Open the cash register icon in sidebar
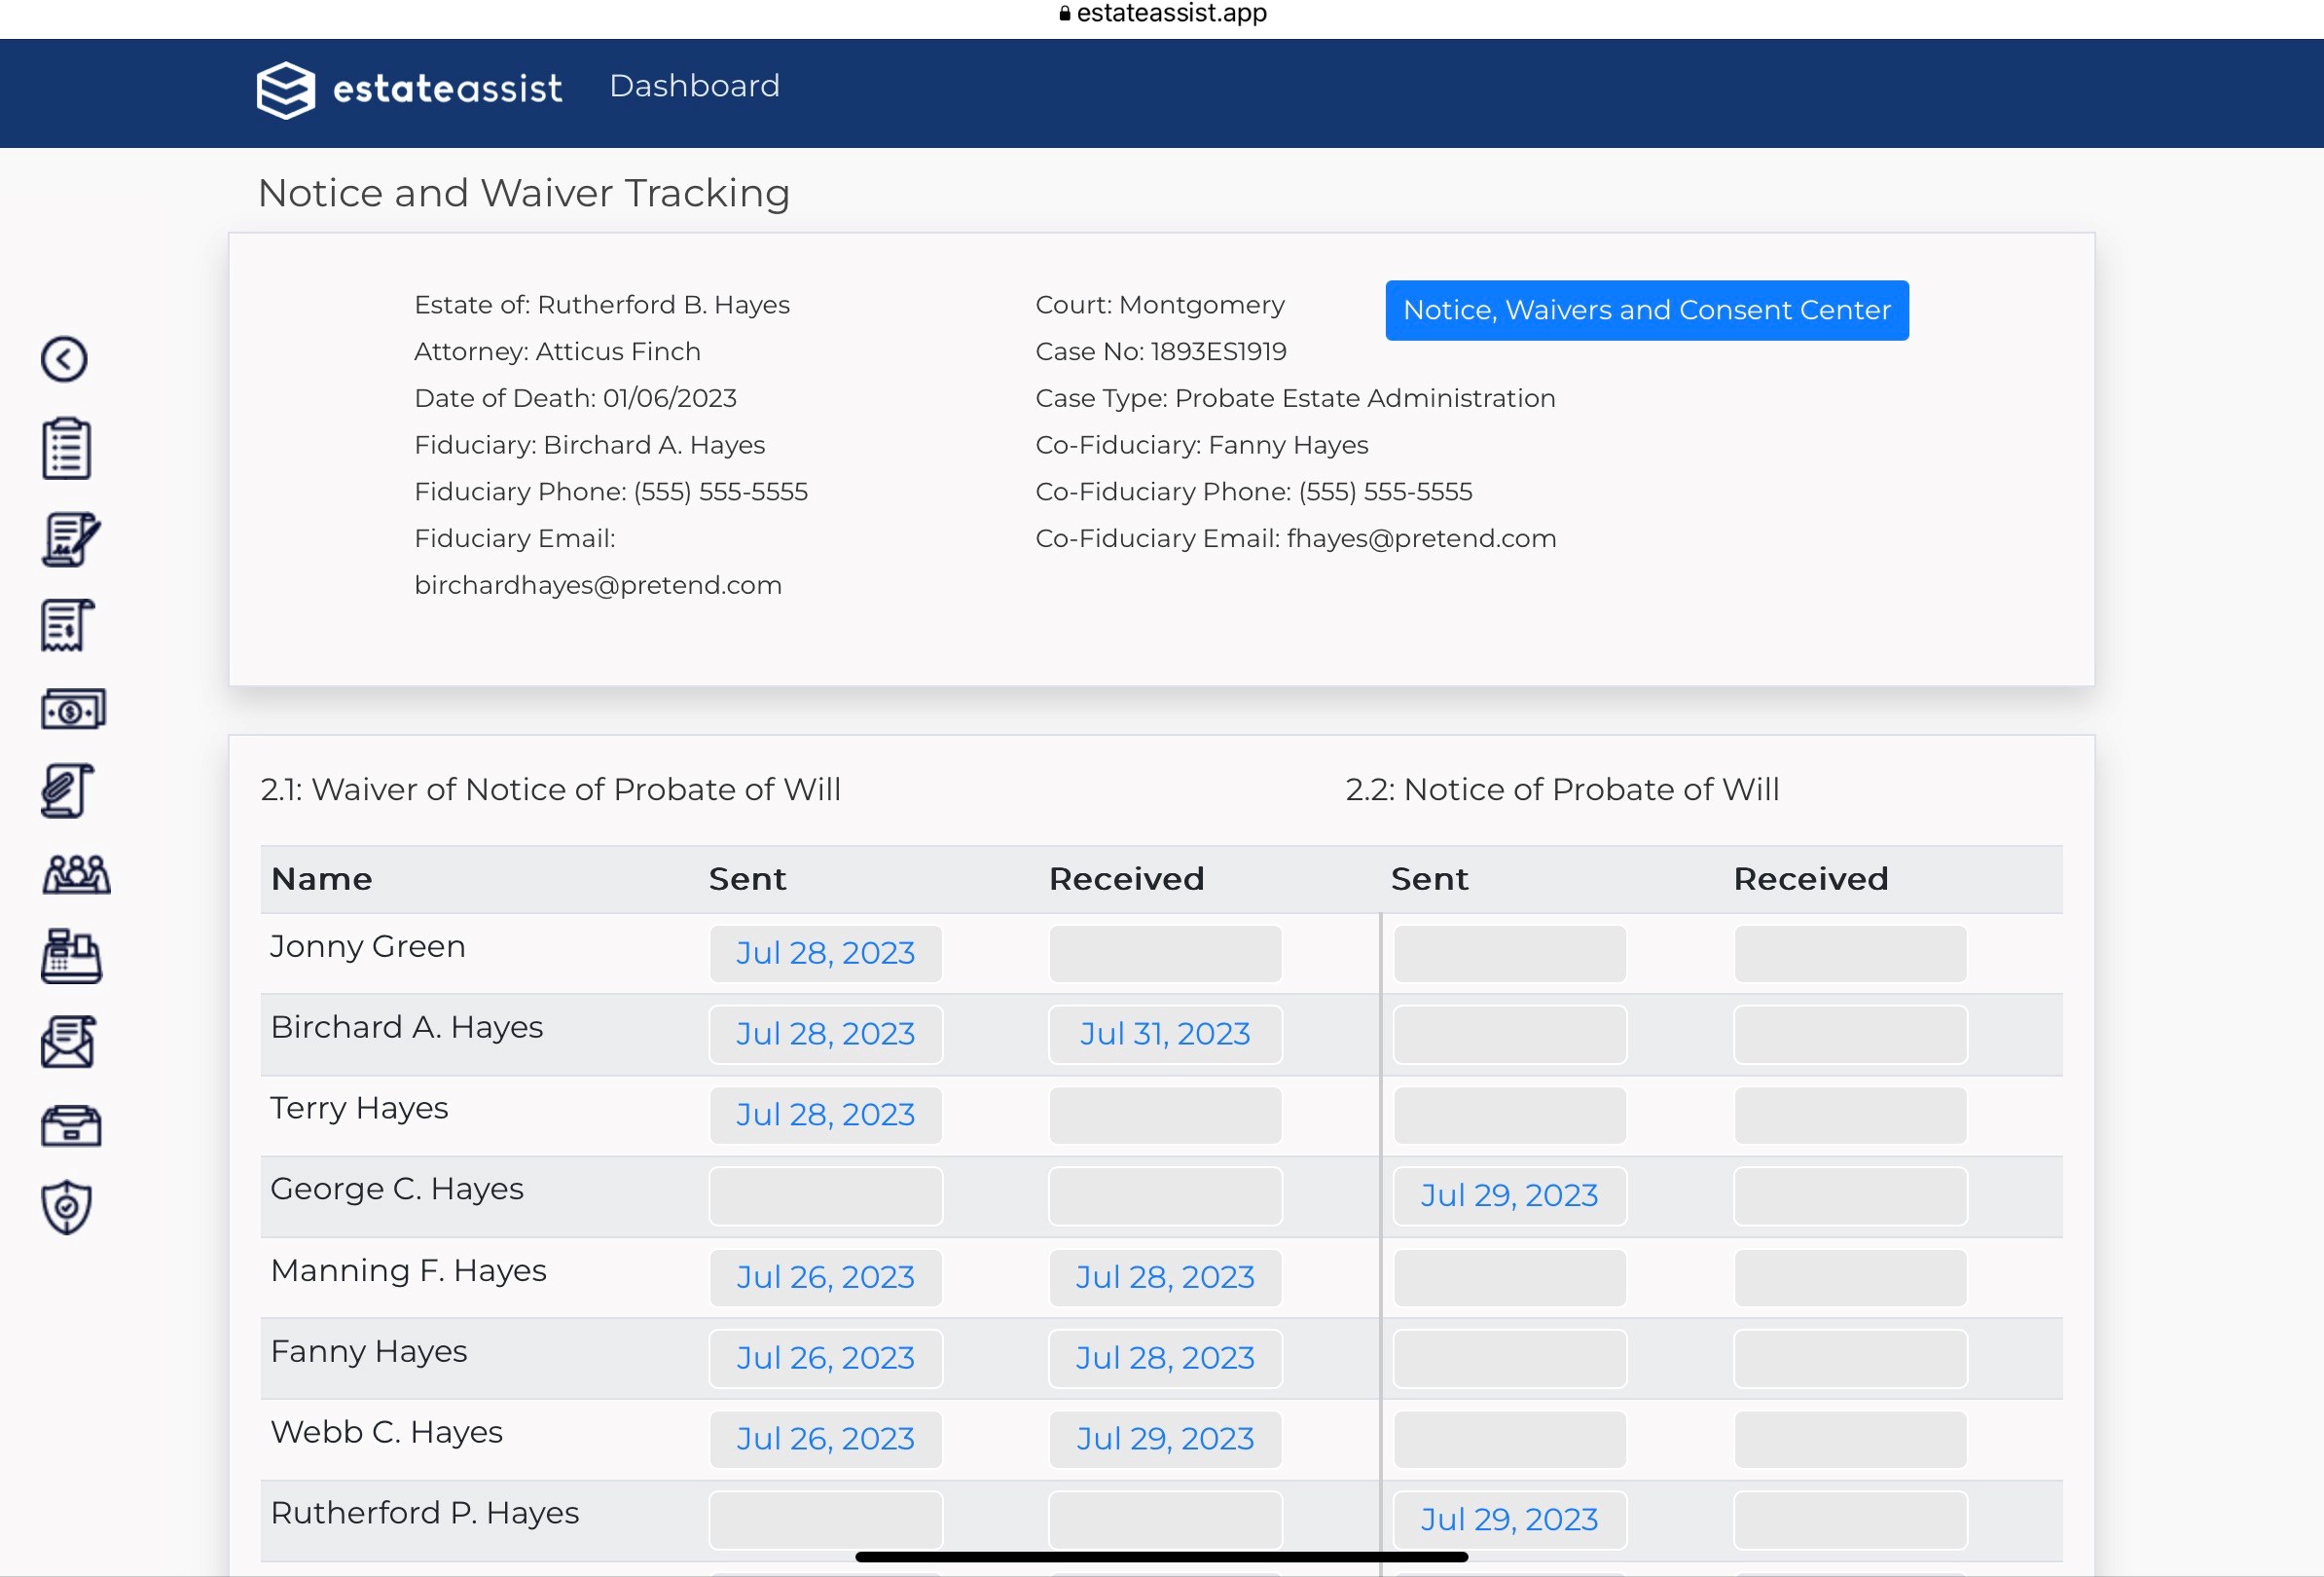Image resolution: width=2324 pixels, height=1577 pixels. point(71,957)
